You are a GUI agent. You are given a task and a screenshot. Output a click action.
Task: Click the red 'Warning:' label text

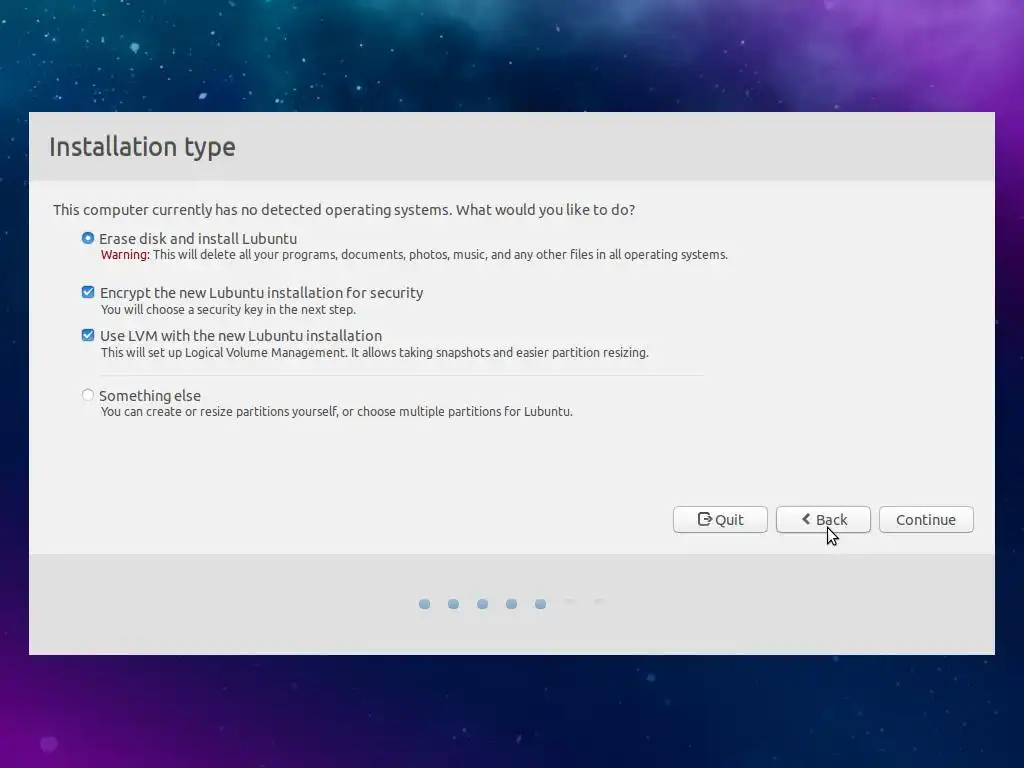point(125,255)
